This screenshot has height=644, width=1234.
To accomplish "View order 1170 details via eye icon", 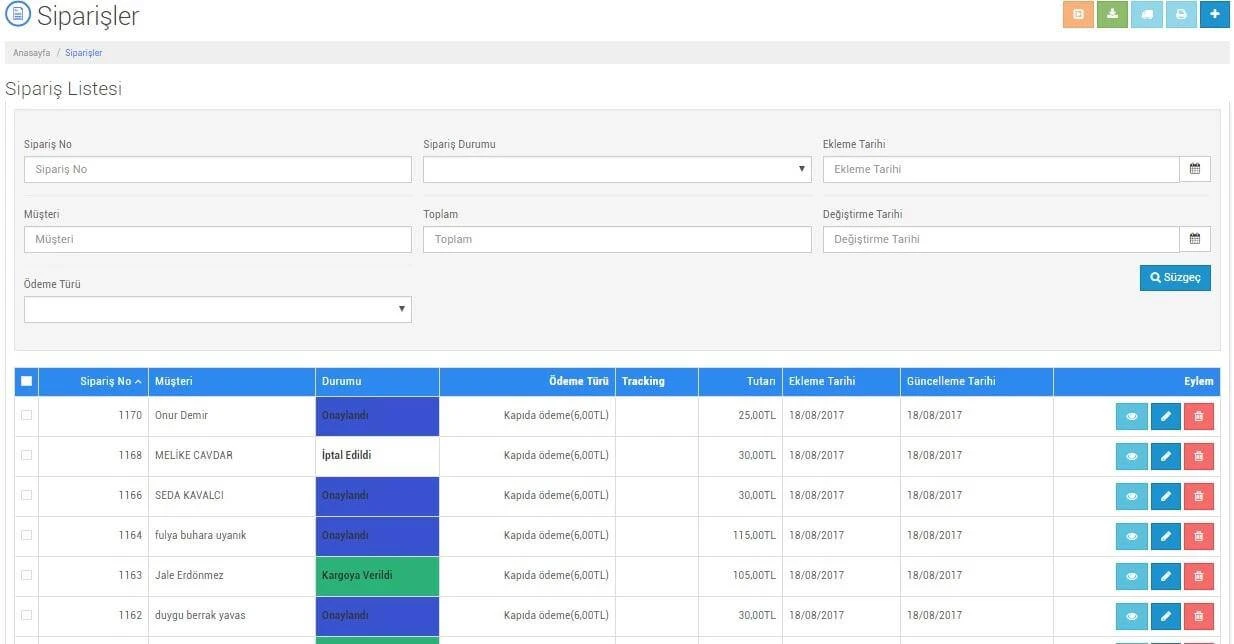I will [x=1131, y=416].
